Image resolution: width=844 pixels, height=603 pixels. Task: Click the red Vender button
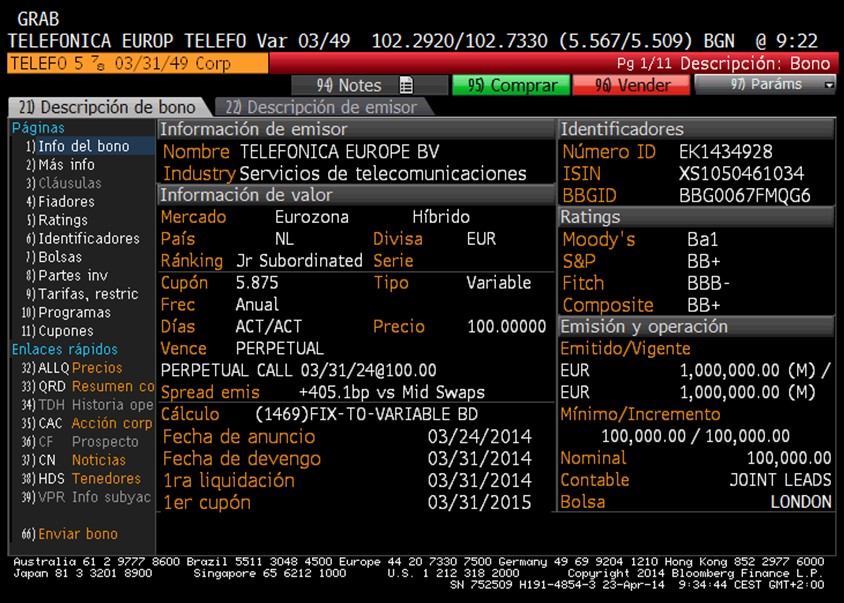(631, 85)
